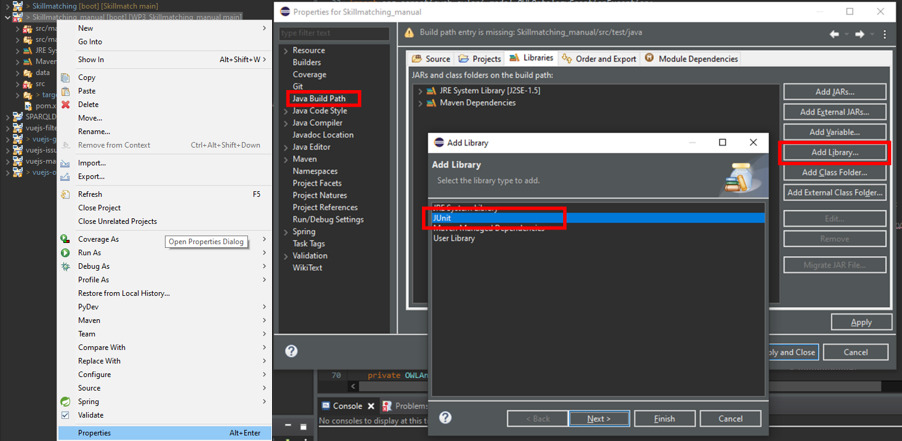
Task: Click the Apply button in Properties
Action: coord(861,323)
